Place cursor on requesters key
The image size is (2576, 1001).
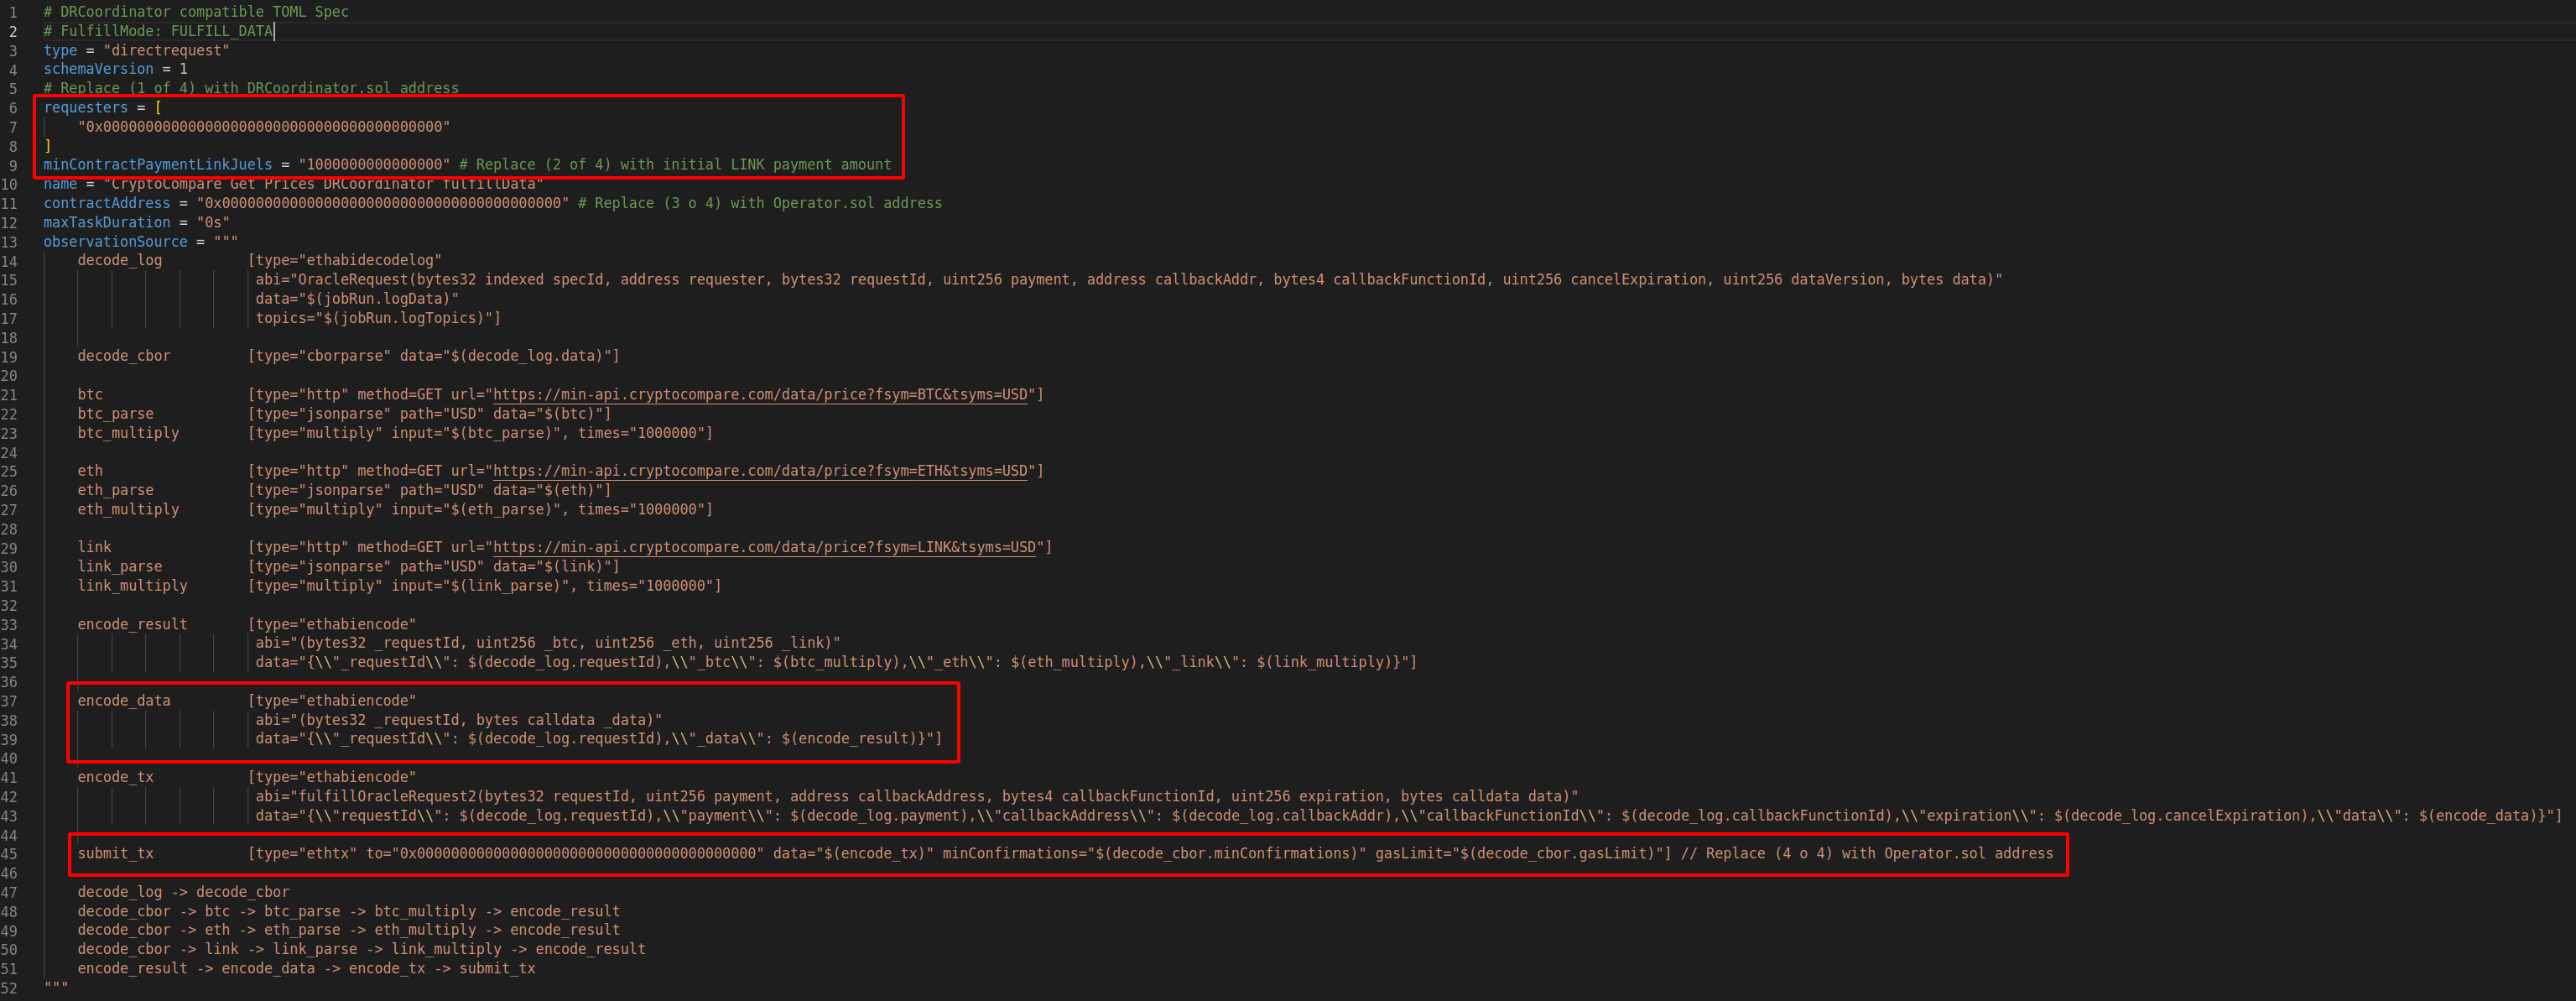tap(85, 108)
